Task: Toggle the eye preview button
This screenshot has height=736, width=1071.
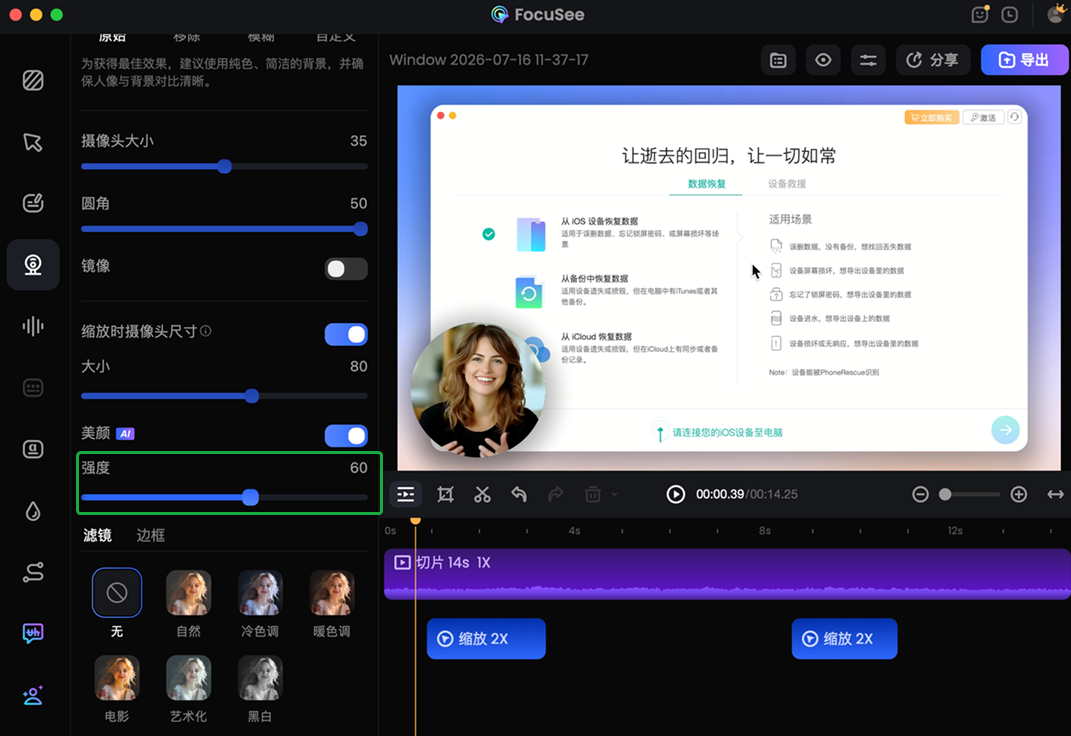Action: tap(823, 60)
